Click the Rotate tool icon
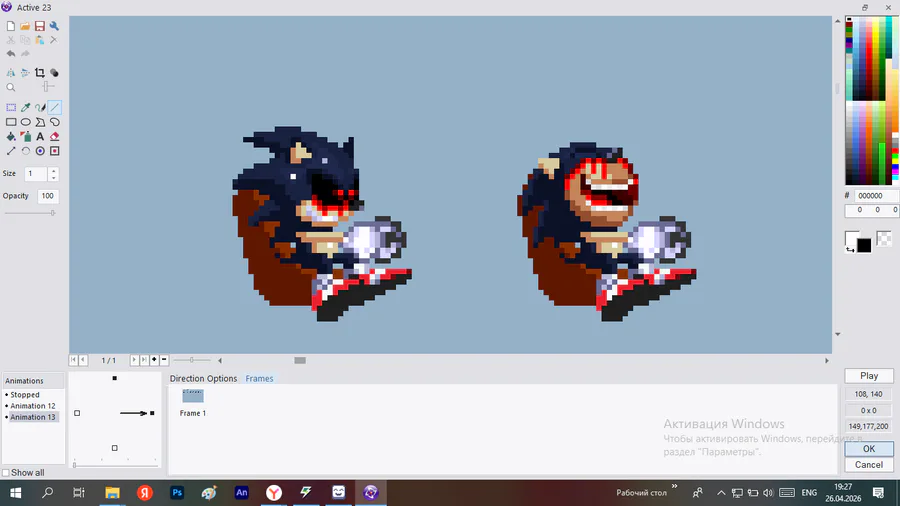 25,151
